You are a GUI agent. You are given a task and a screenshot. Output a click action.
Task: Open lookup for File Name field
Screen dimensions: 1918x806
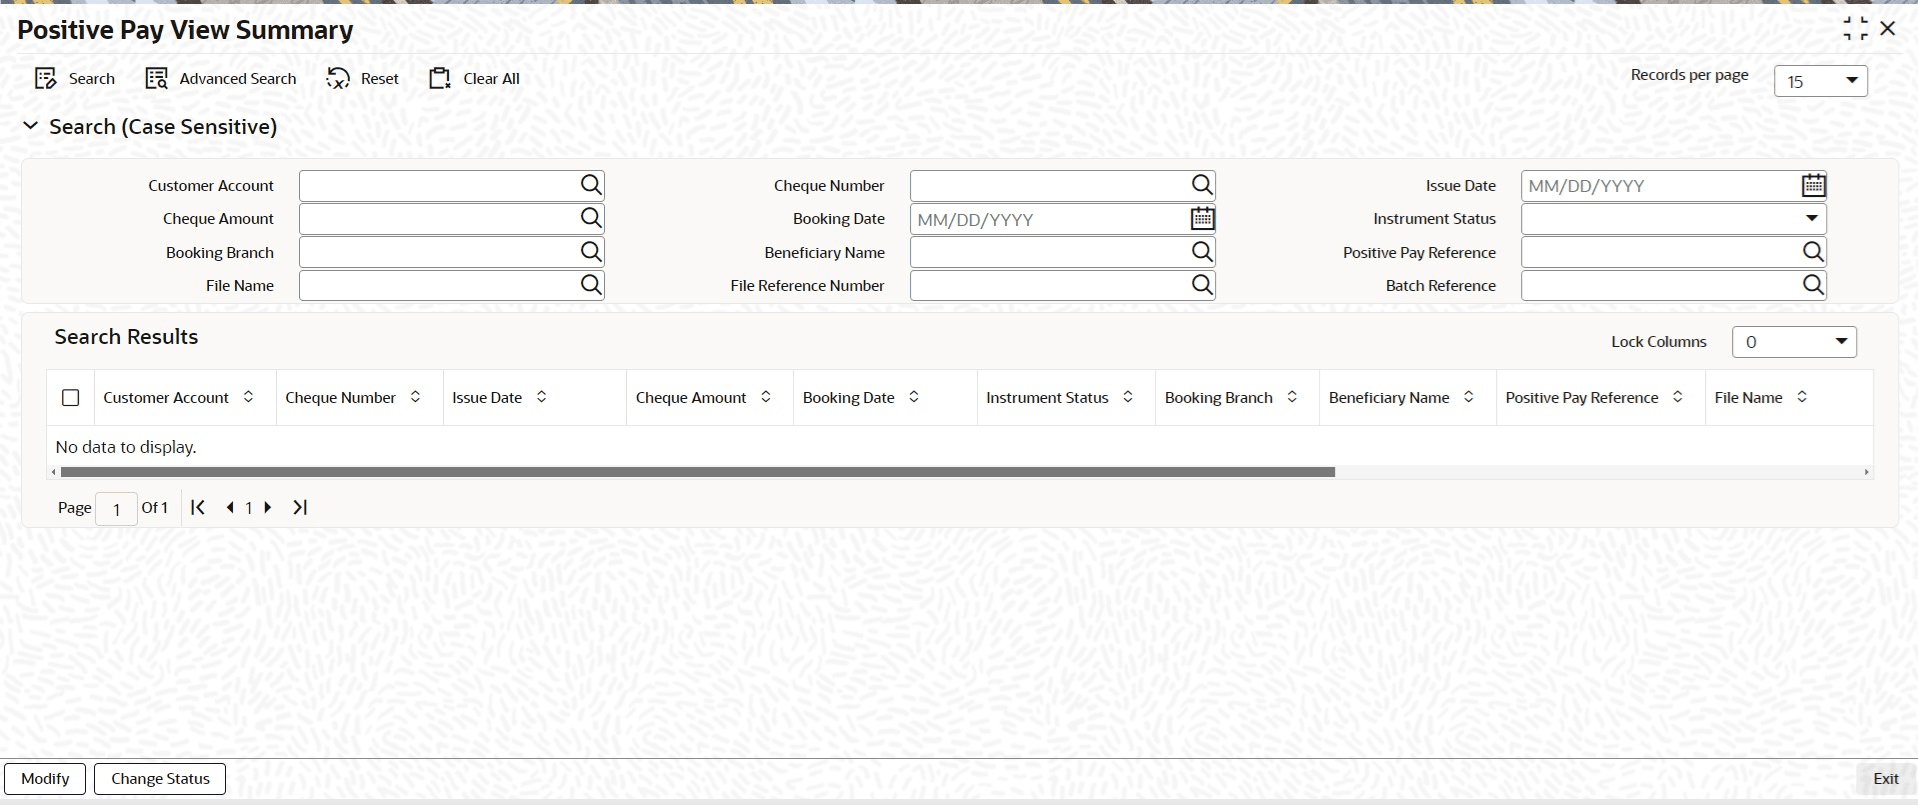[591, 285]
